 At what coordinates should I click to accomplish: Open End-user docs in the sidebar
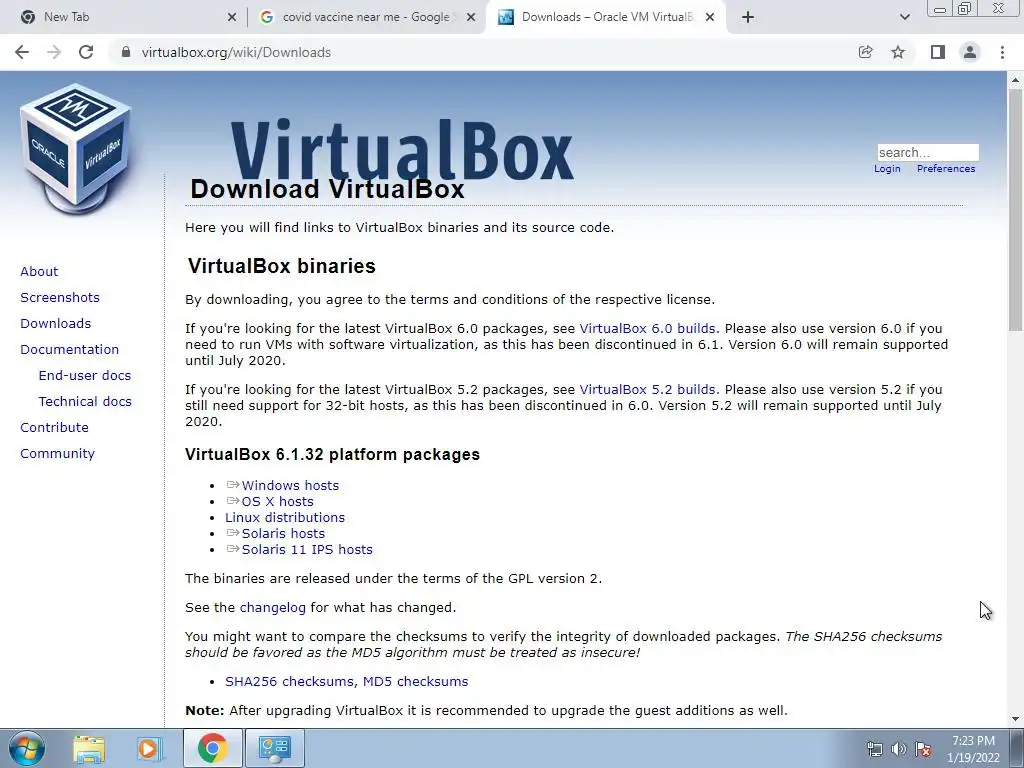pos(85,376)
